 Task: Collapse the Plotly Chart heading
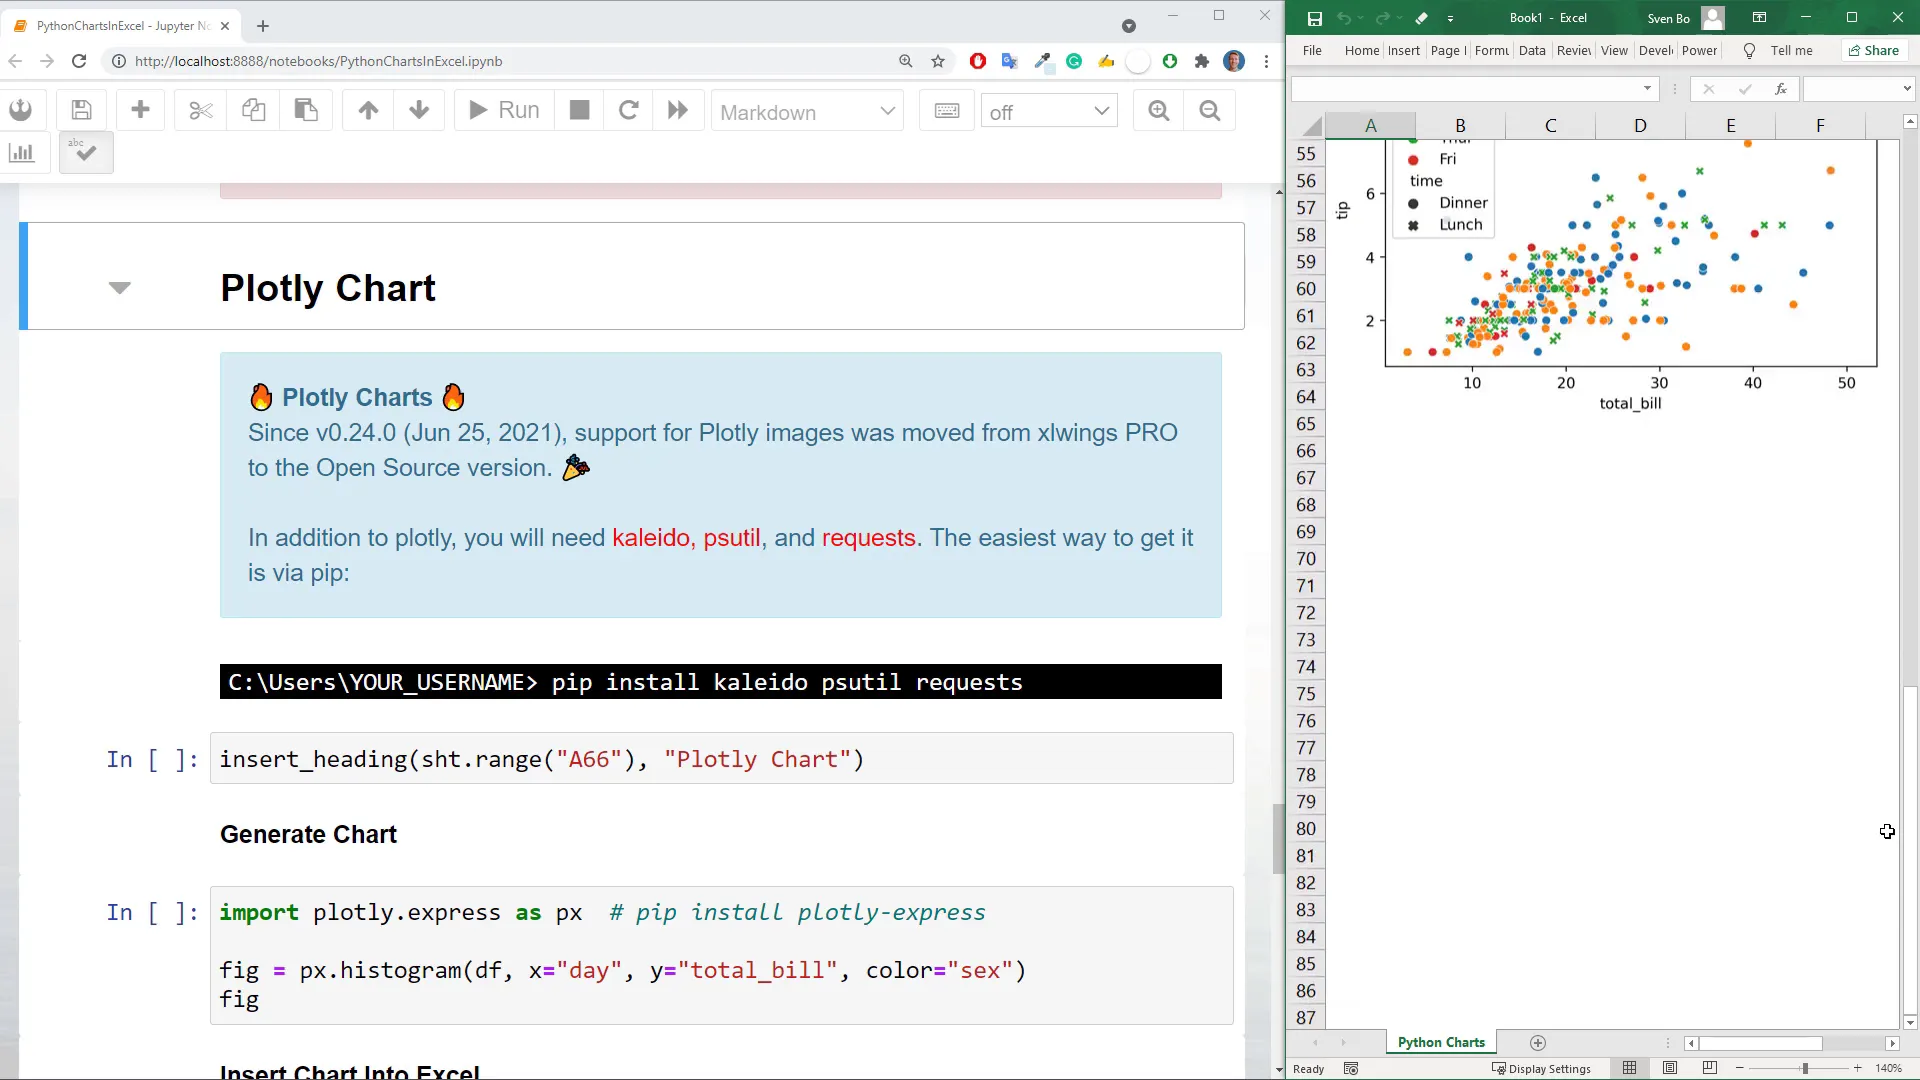point(119,288)
